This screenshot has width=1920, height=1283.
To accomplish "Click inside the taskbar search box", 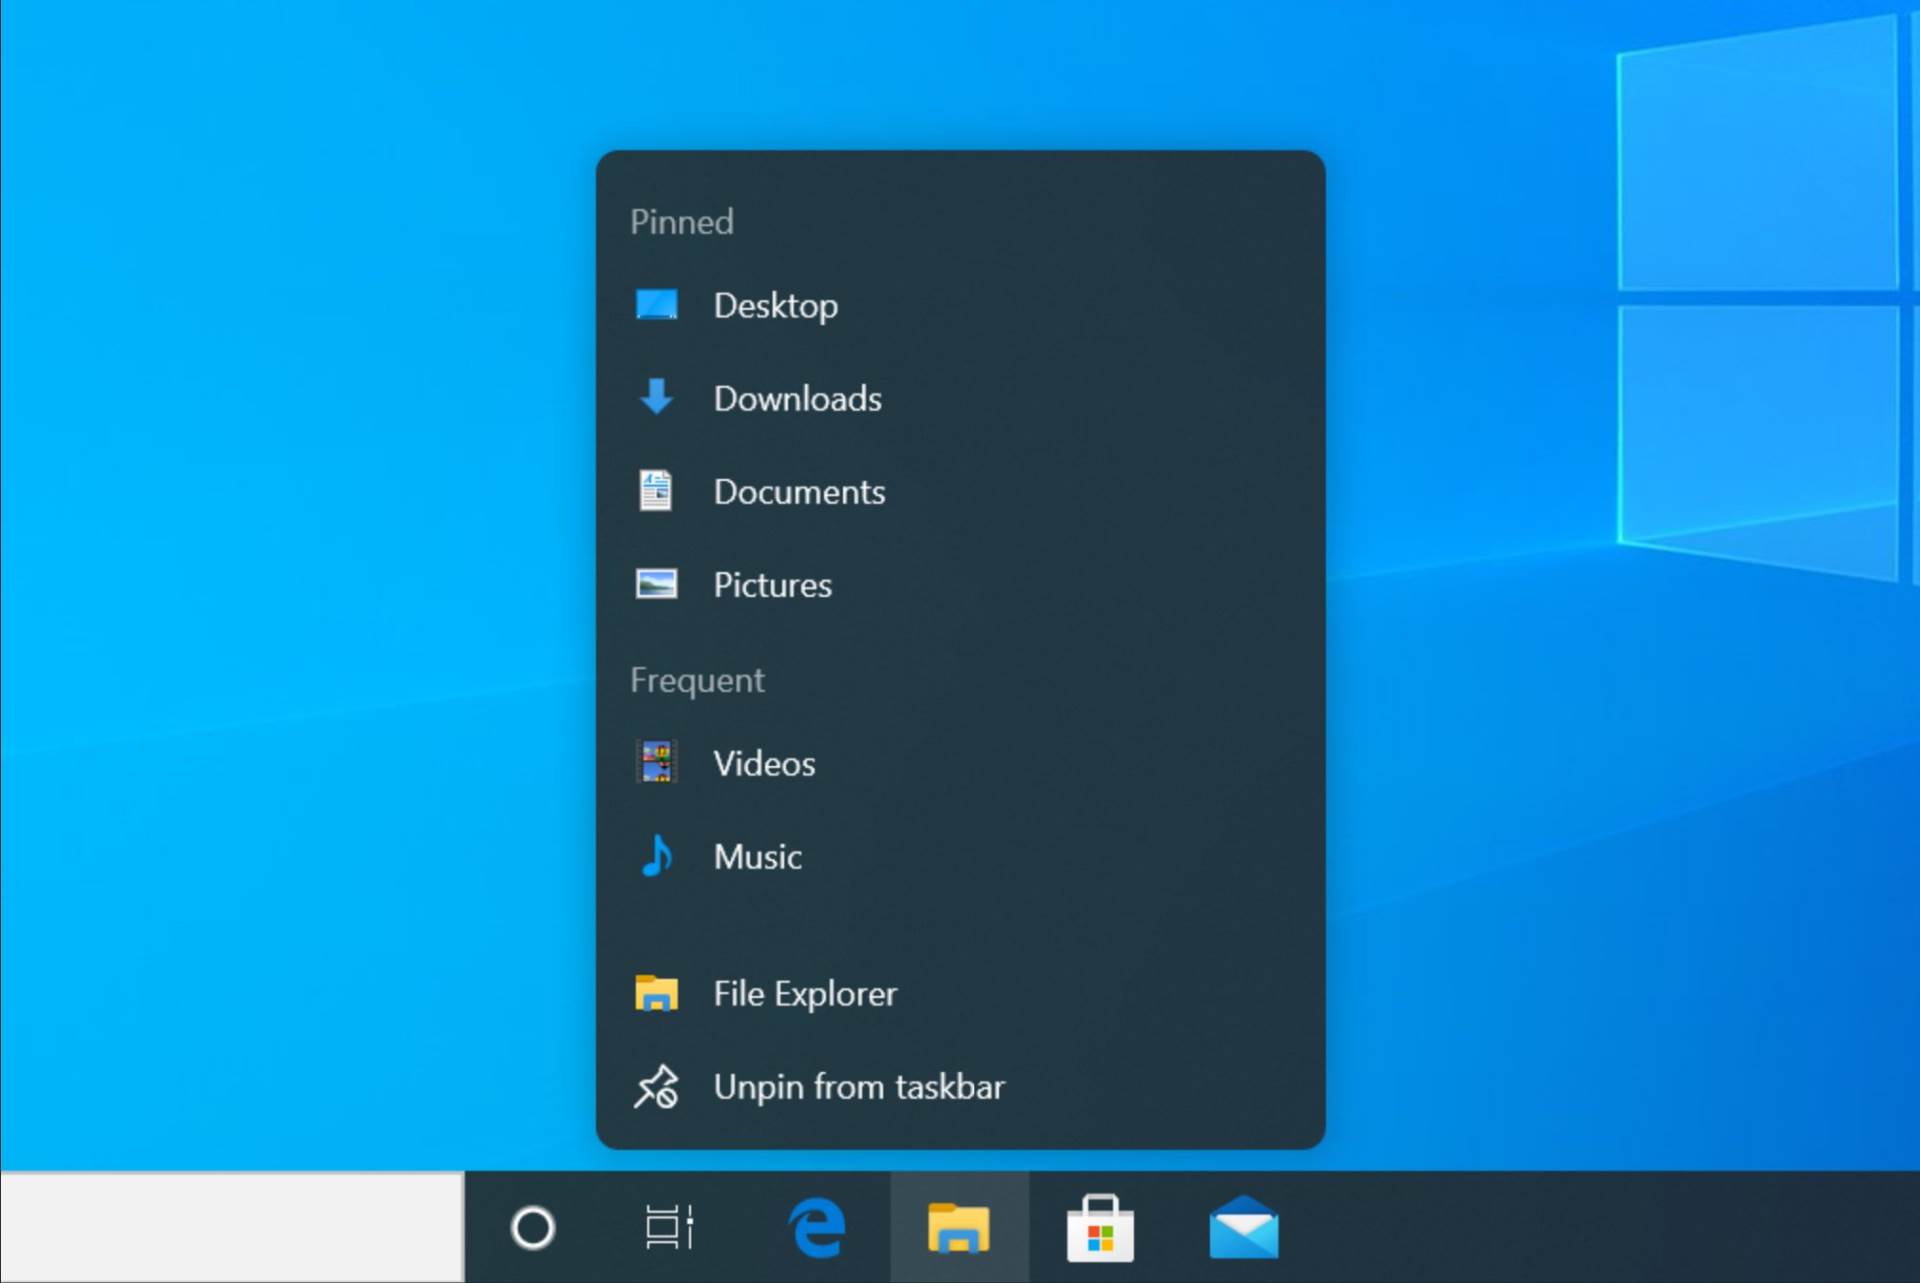I will click(x=230, y=1228).
